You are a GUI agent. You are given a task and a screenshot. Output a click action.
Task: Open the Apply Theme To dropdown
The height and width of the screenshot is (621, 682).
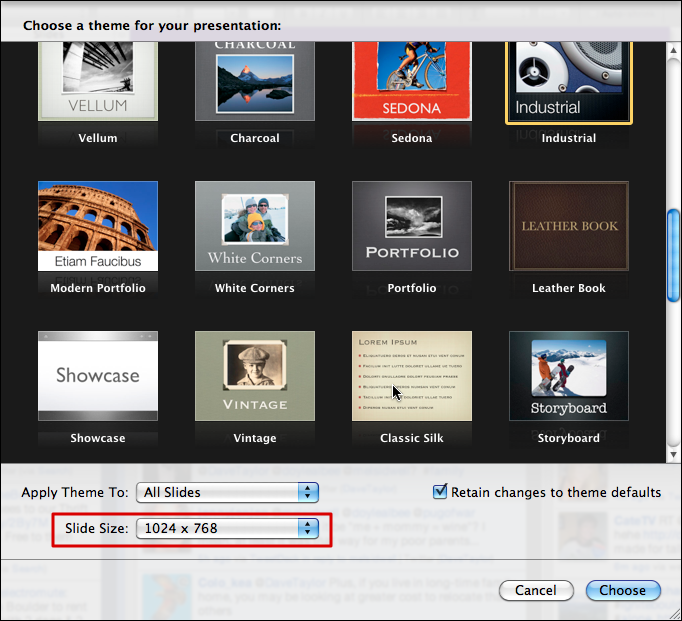228,492
